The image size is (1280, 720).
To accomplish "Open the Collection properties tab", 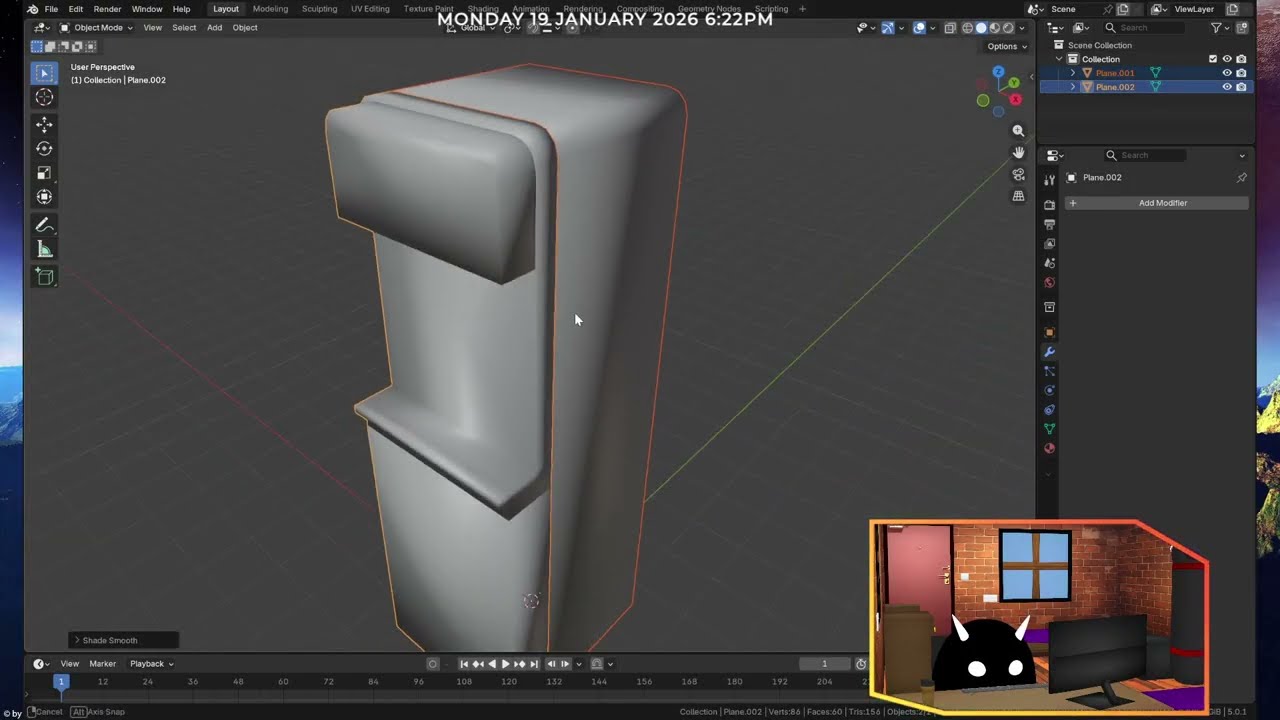I will click(1049, 307).
